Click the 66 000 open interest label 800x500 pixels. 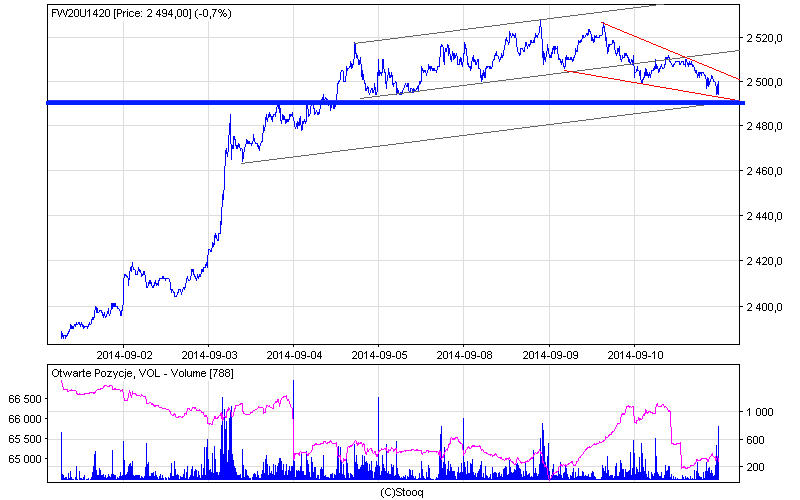point(24,419)
